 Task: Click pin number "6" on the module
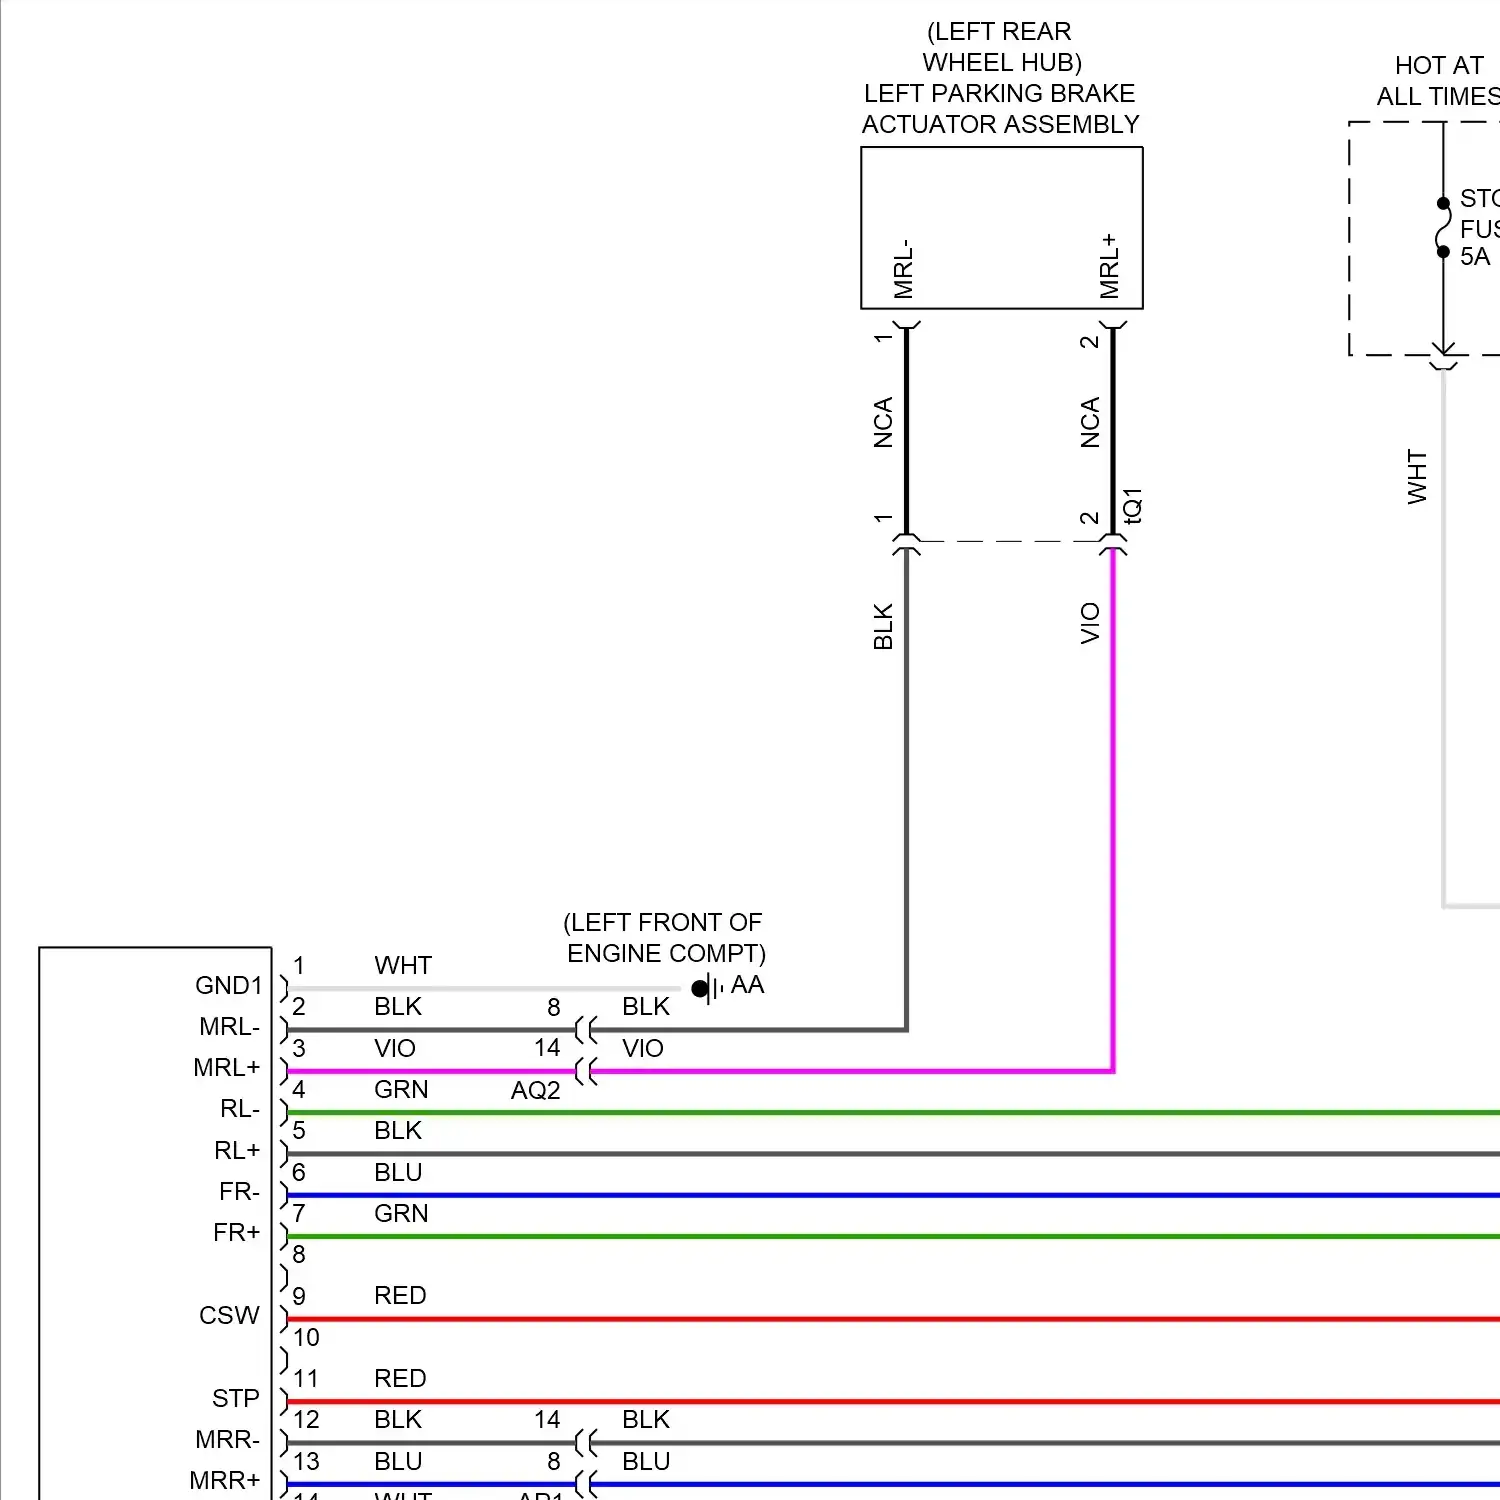299,1173
